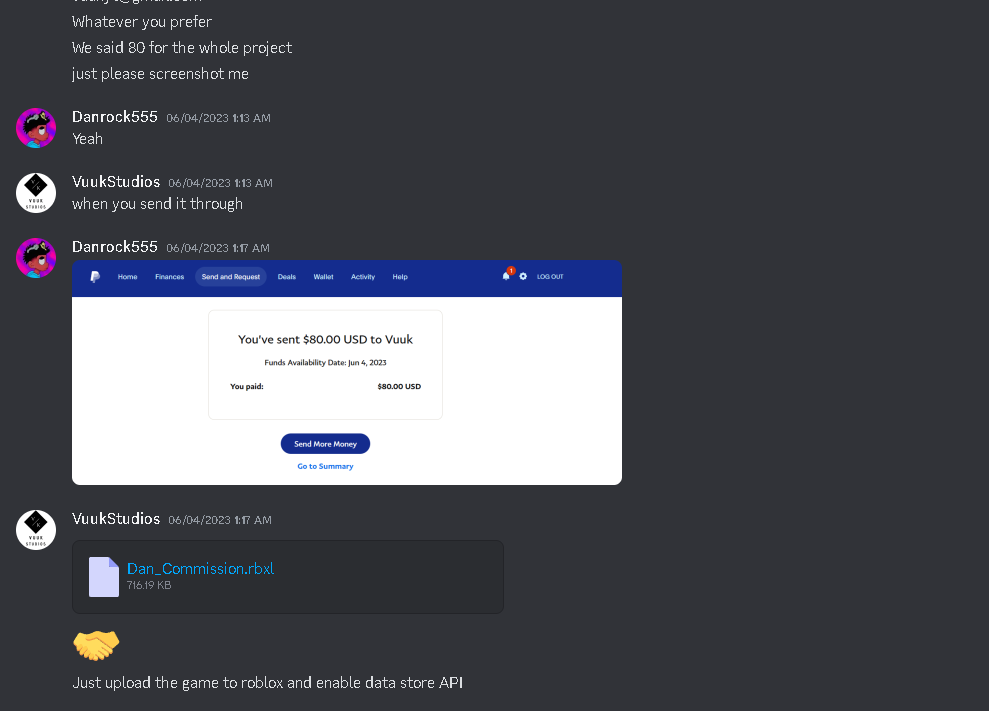This screenshot has width=989, height=711.
Task: Open the Send and Request tab
Action: pyautogui.click(x=231, y=277)
